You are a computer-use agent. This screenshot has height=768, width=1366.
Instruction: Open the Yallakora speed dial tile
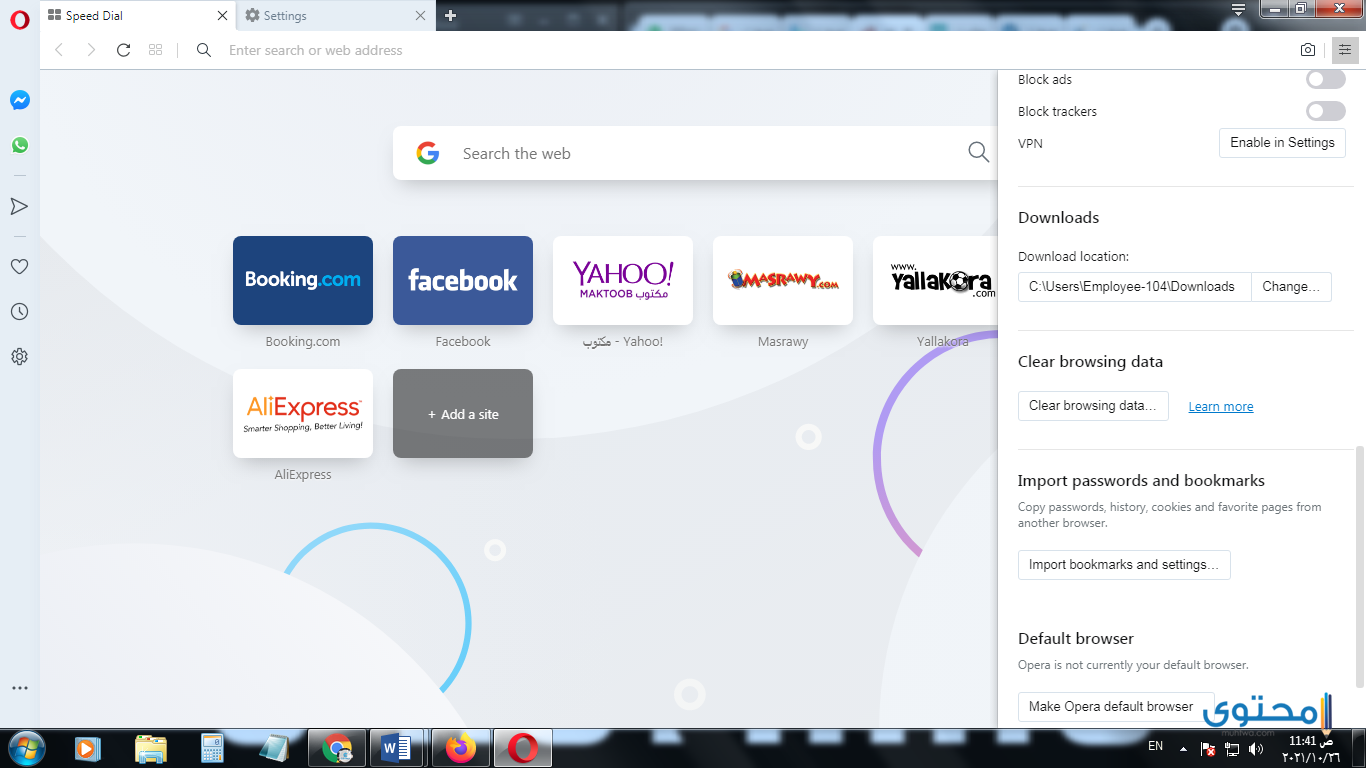coord(935,280)
